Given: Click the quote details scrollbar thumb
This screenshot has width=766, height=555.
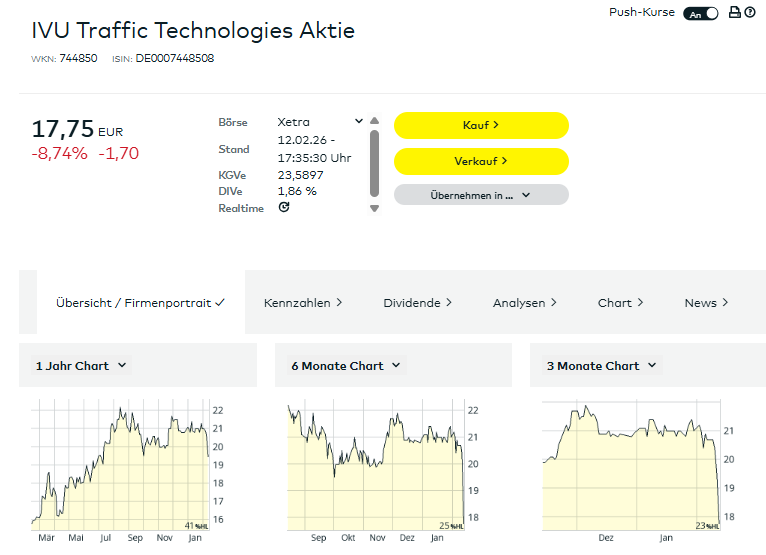Looking at the screenshot, I should coord(375,163).
